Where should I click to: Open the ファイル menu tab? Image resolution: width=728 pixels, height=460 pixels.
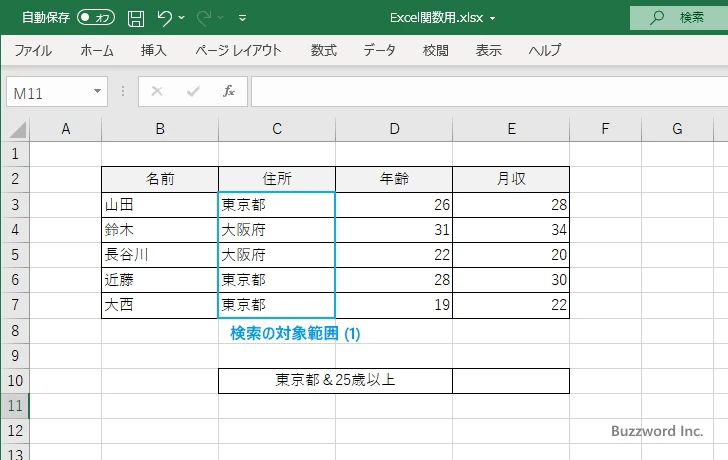(33, 50)
